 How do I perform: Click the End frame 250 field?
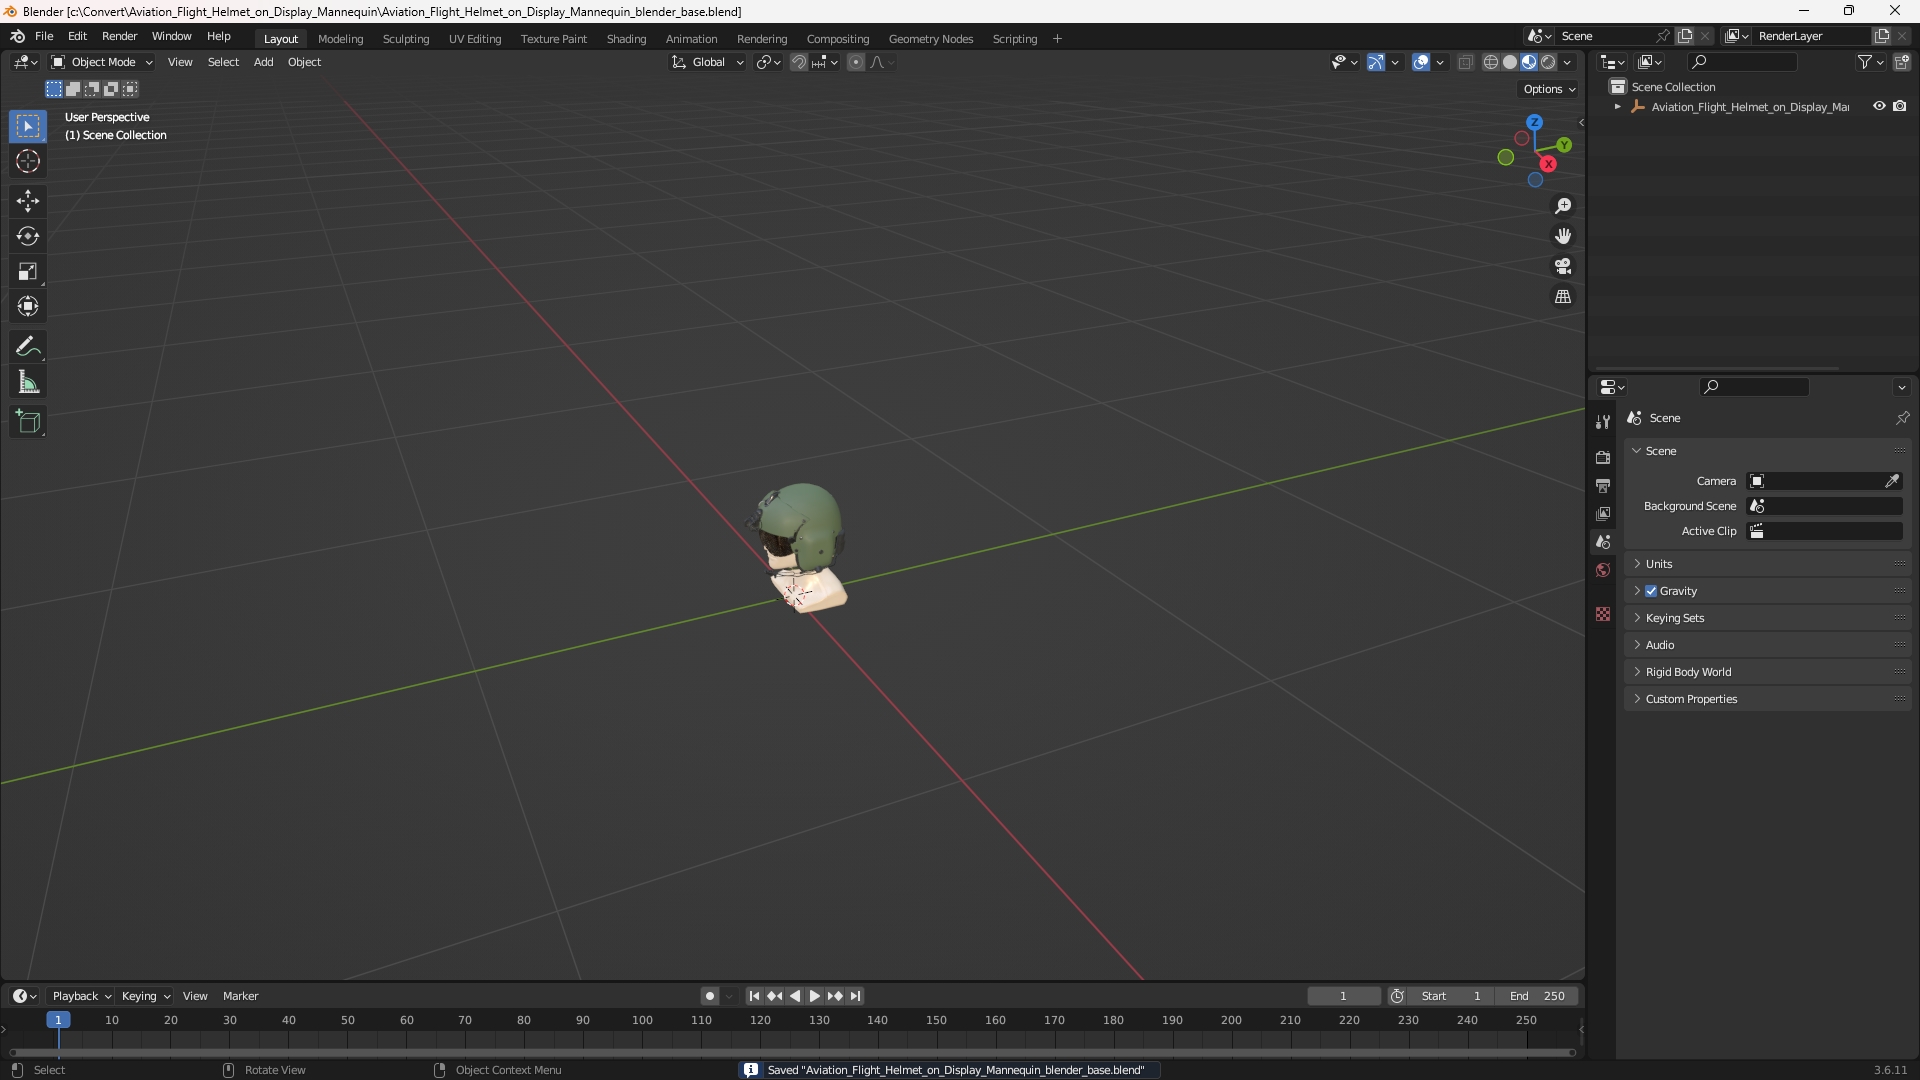[x=1537, y=996]
